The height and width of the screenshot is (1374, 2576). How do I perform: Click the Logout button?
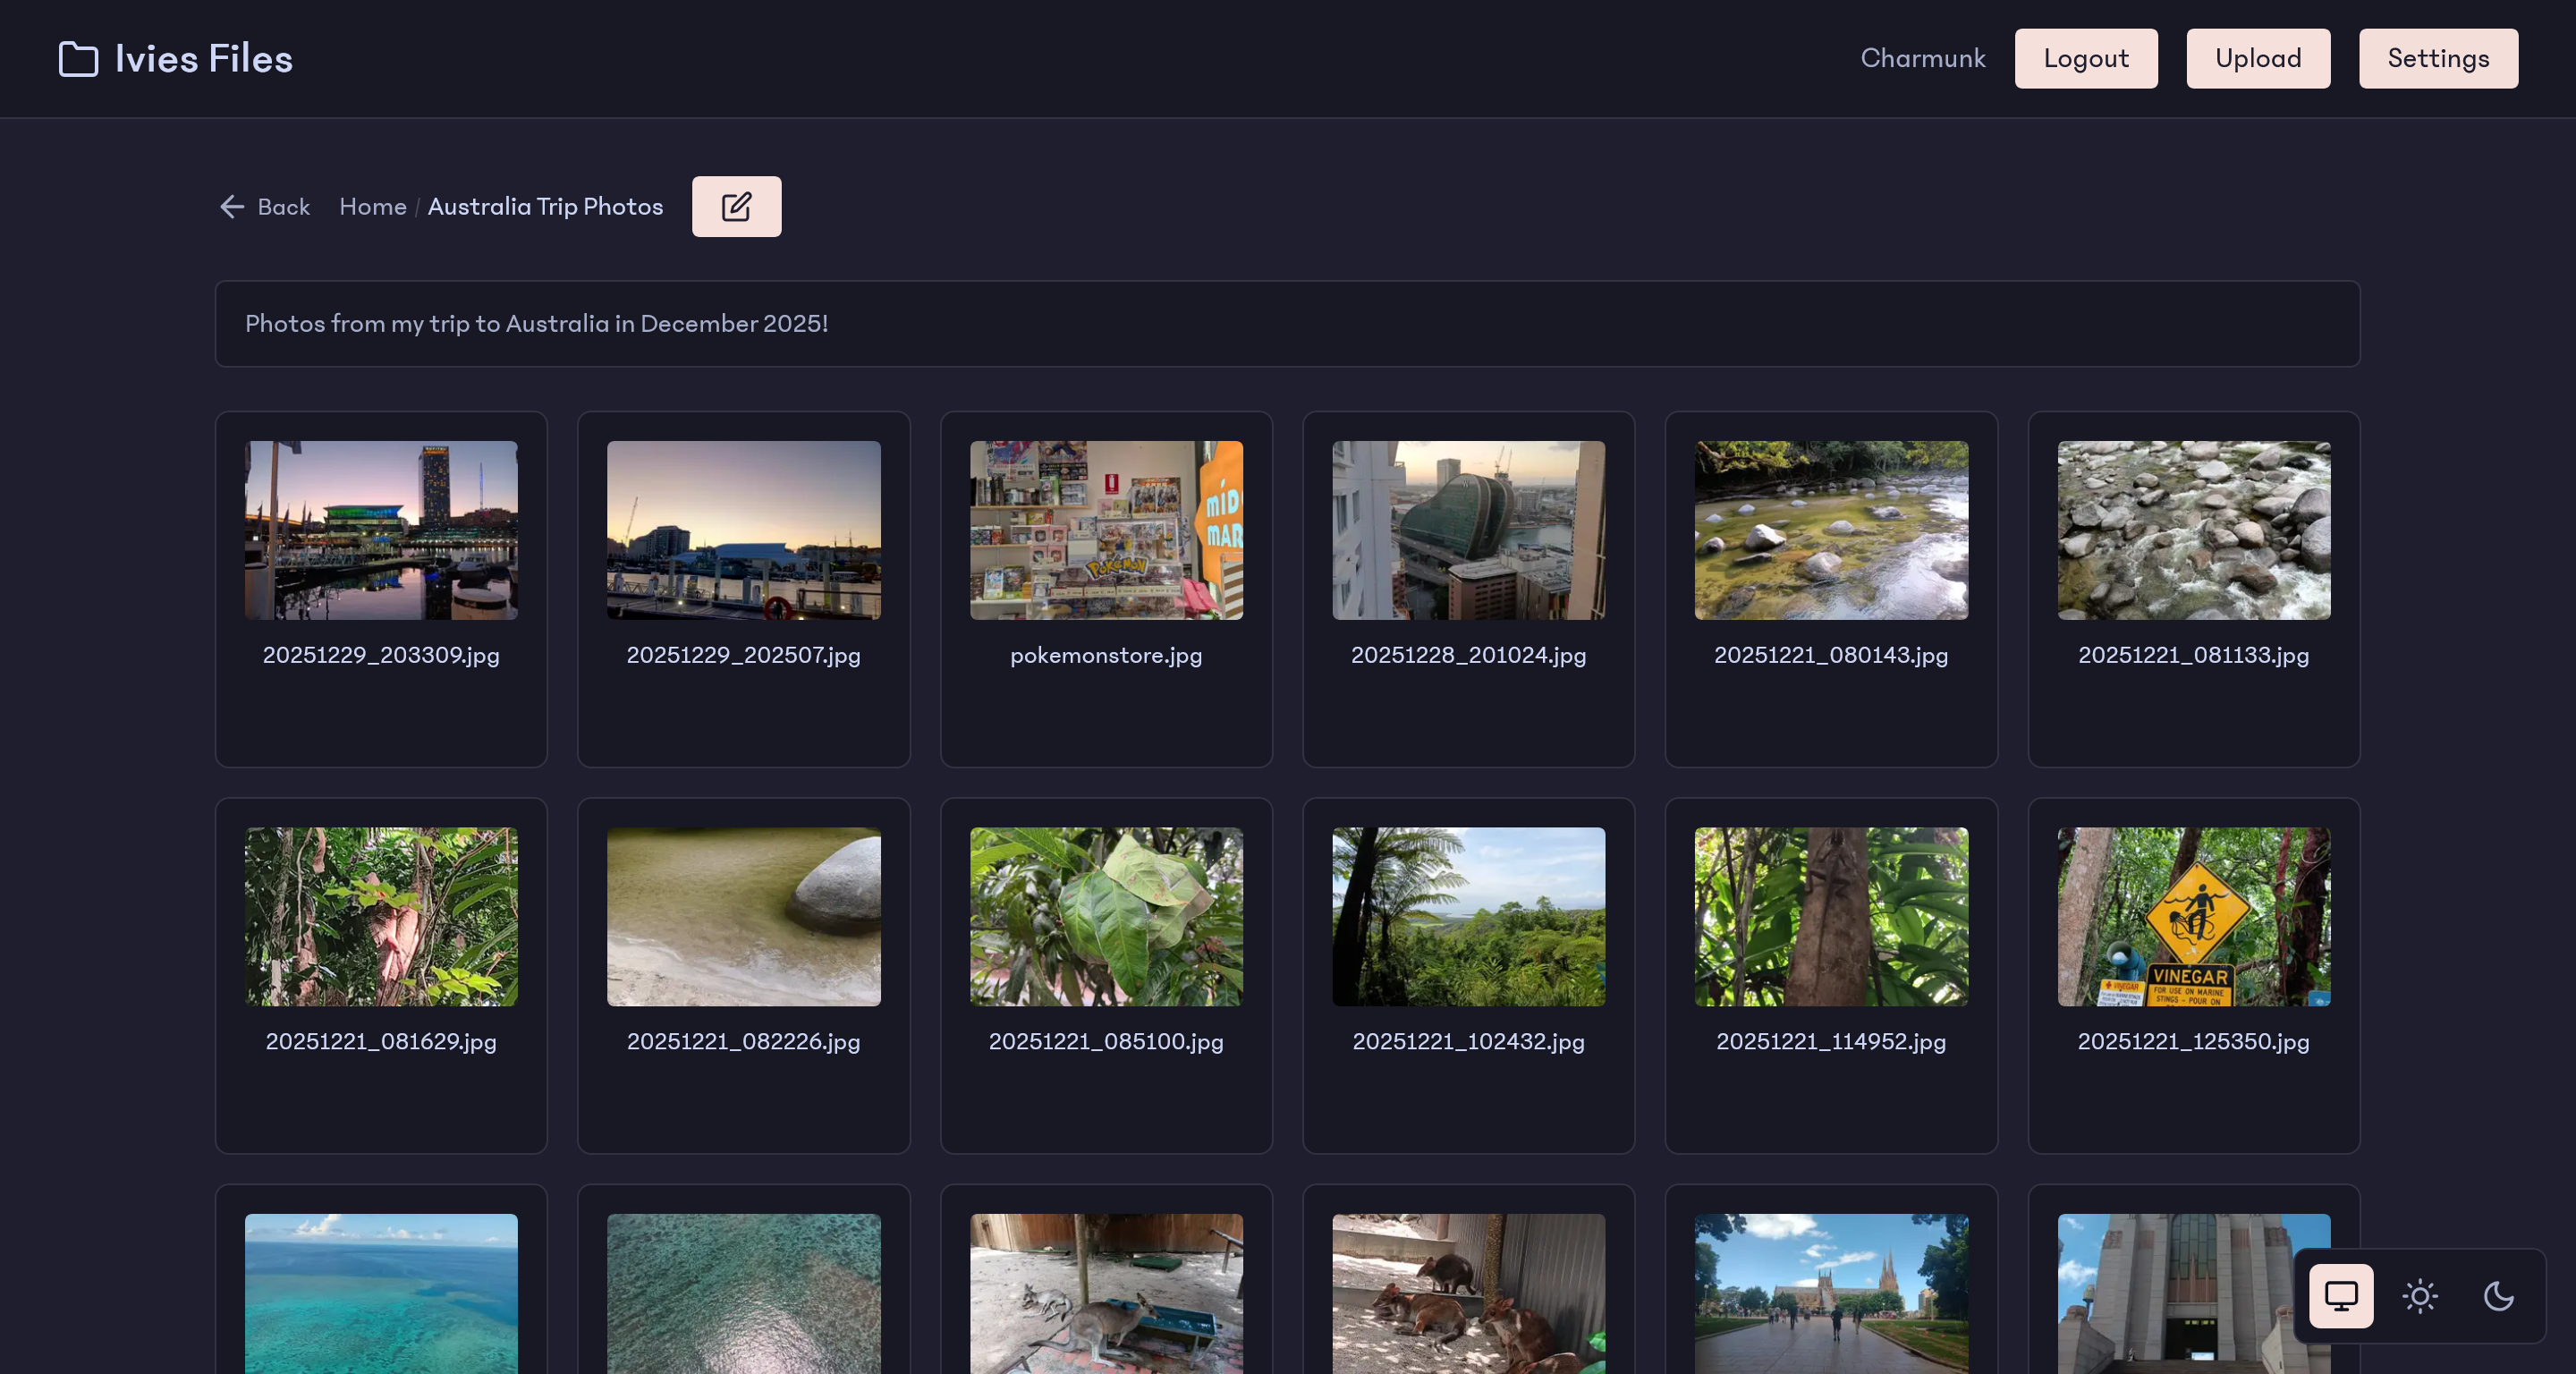pyautogui.click(x=2086, y=58)
